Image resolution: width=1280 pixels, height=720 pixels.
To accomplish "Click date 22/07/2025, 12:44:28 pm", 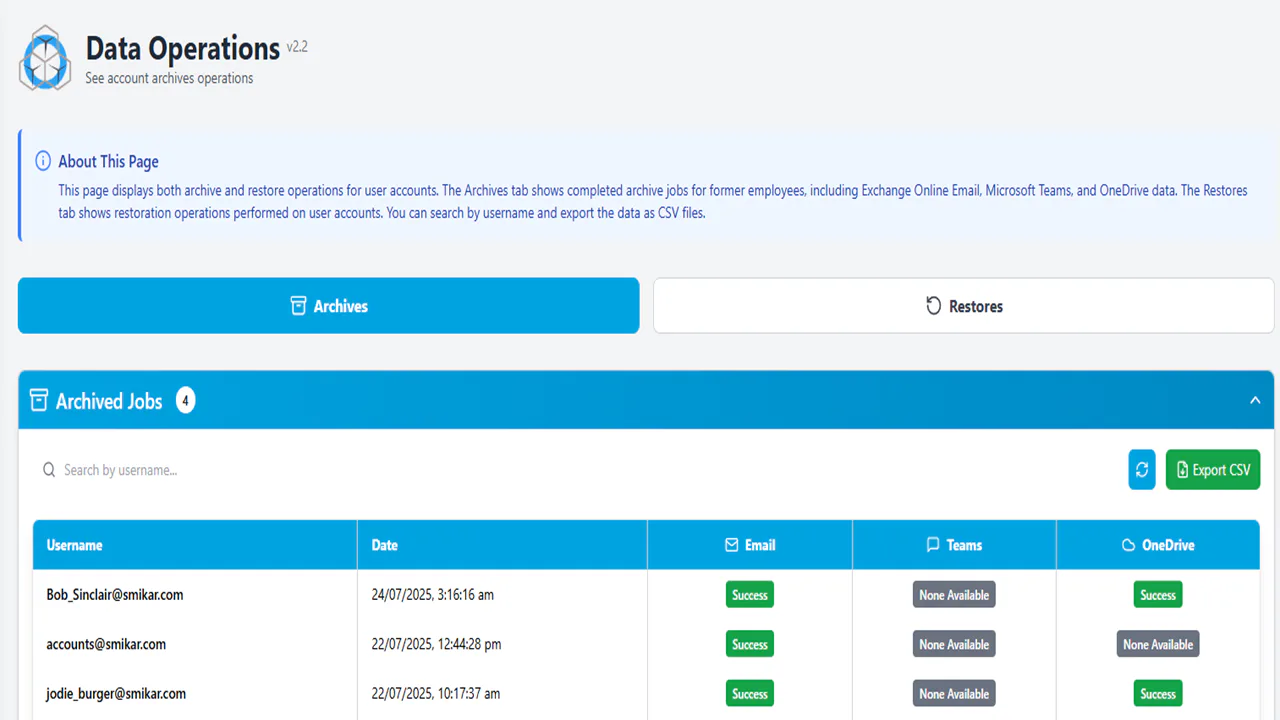I will point(436,644).
